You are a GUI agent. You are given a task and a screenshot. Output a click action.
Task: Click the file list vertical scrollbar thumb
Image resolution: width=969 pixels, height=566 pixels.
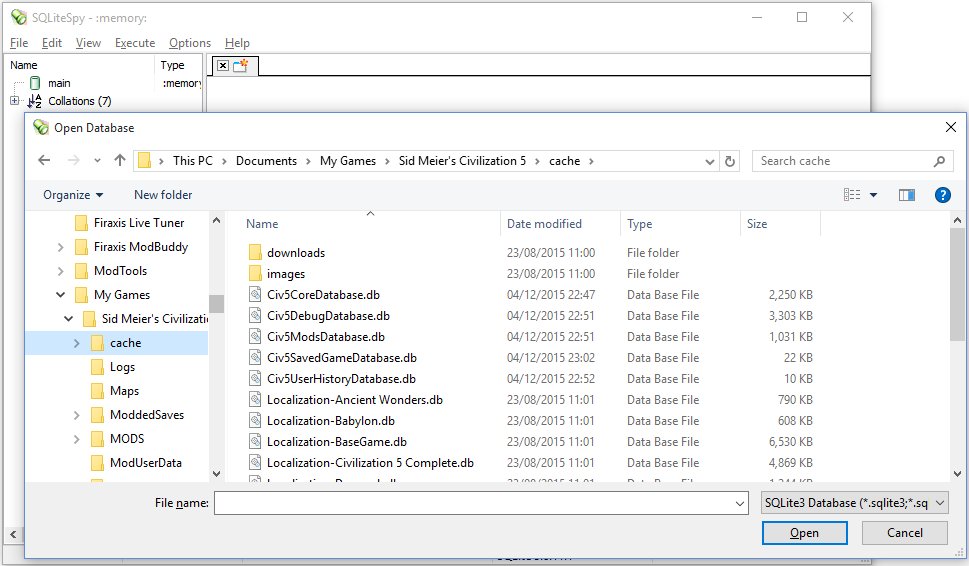click(957, 283)
